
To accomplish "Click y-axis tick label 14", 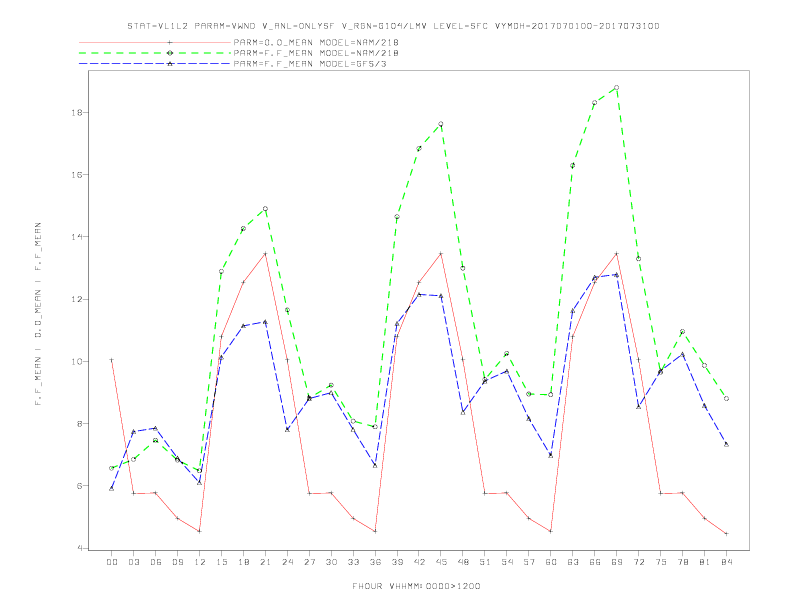I will tap(77, 237).
